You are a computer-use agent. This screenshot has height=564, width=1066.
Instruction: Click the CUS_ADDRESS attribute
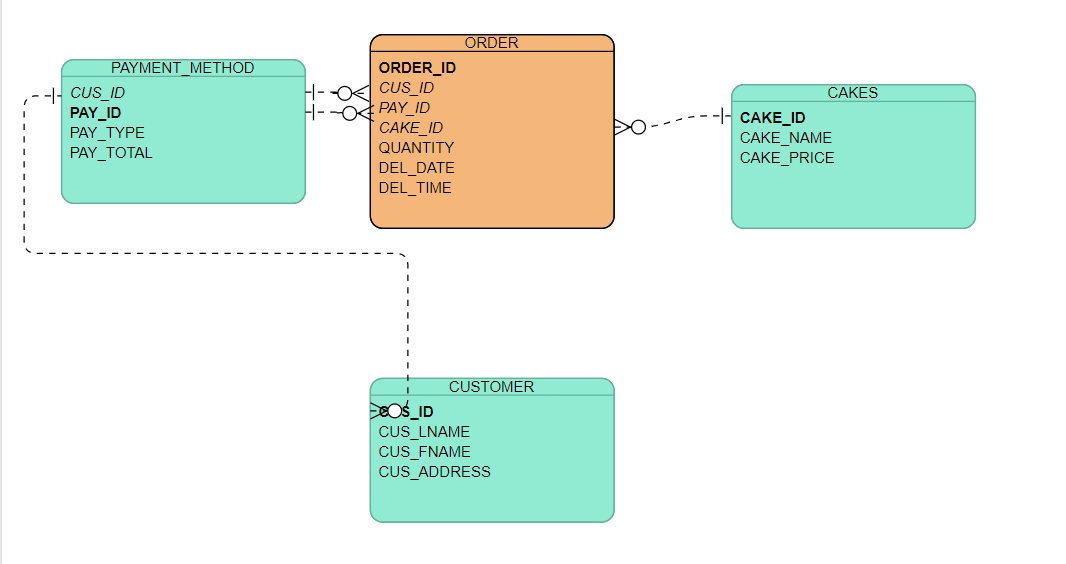coord(434,472)
